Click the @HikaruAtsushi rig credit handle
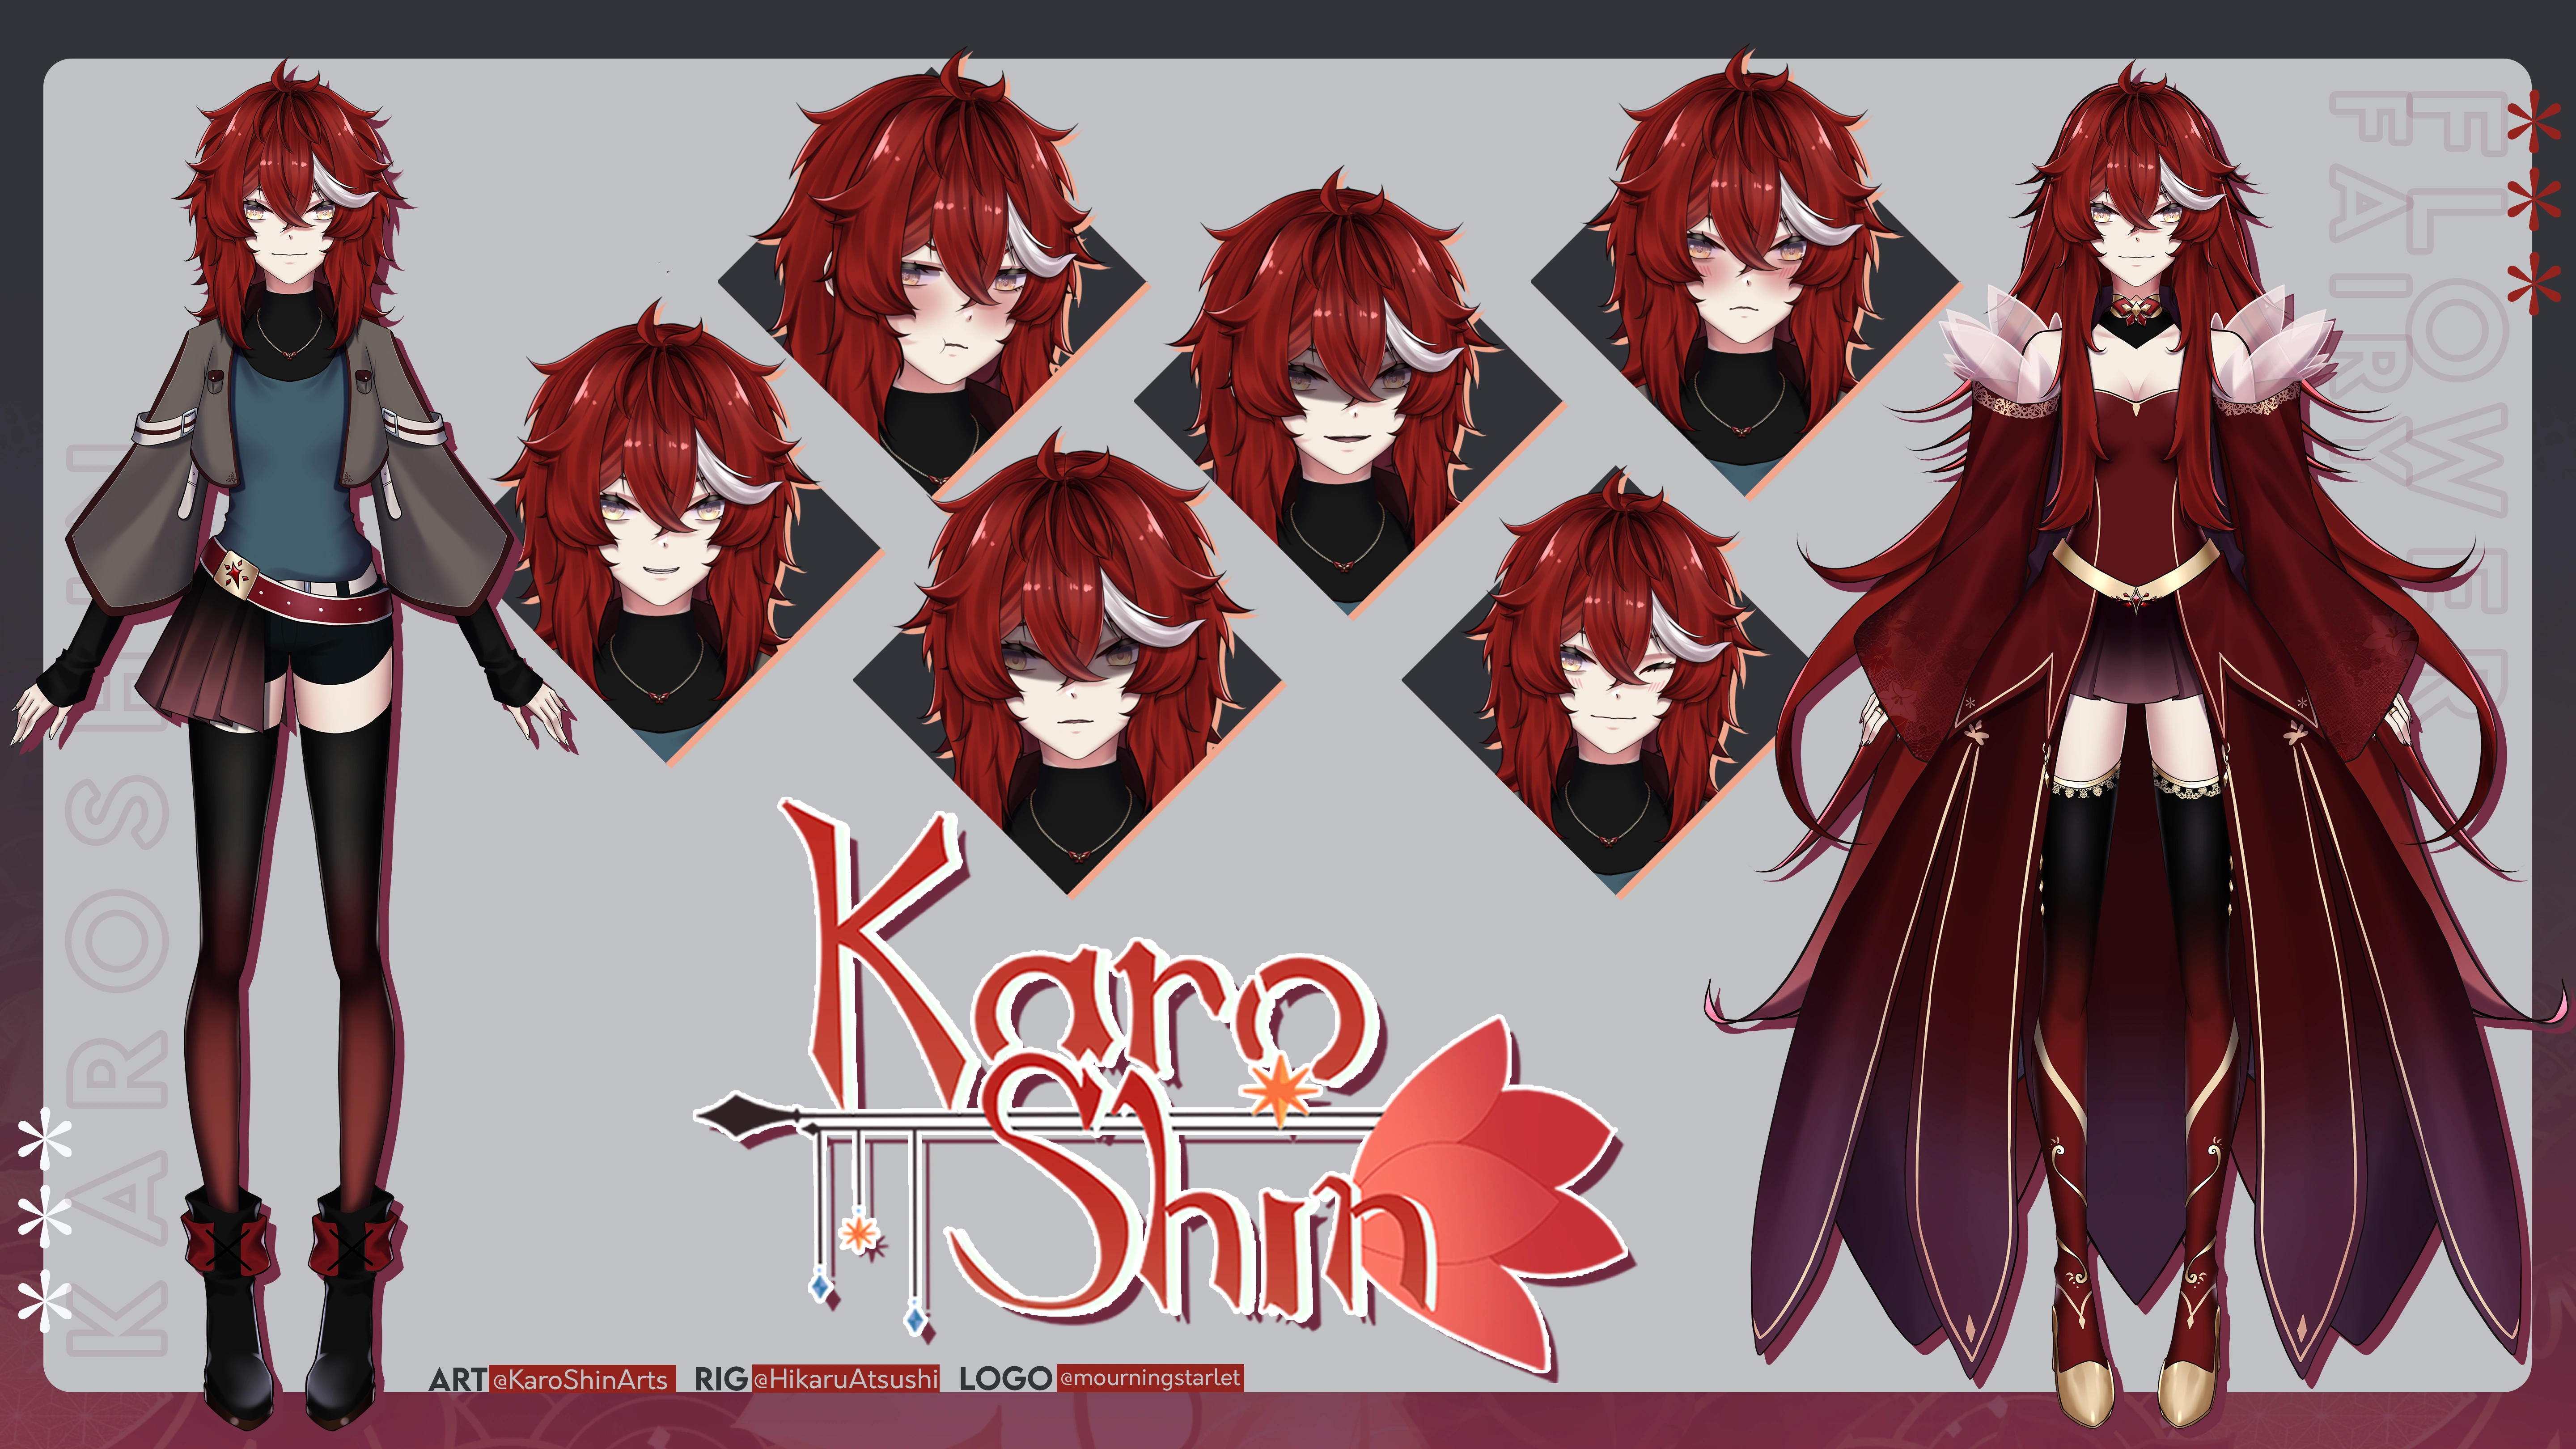 (846, 1380)
